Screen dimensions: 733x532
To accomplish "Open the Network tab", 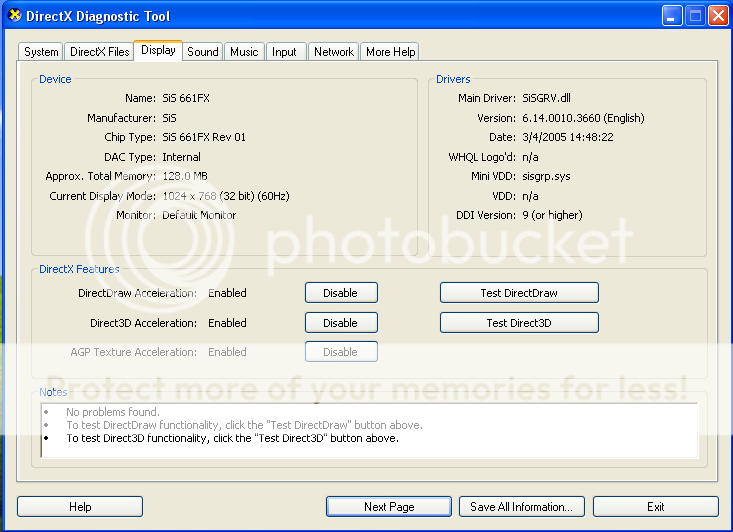I will (x=334, y=52).
